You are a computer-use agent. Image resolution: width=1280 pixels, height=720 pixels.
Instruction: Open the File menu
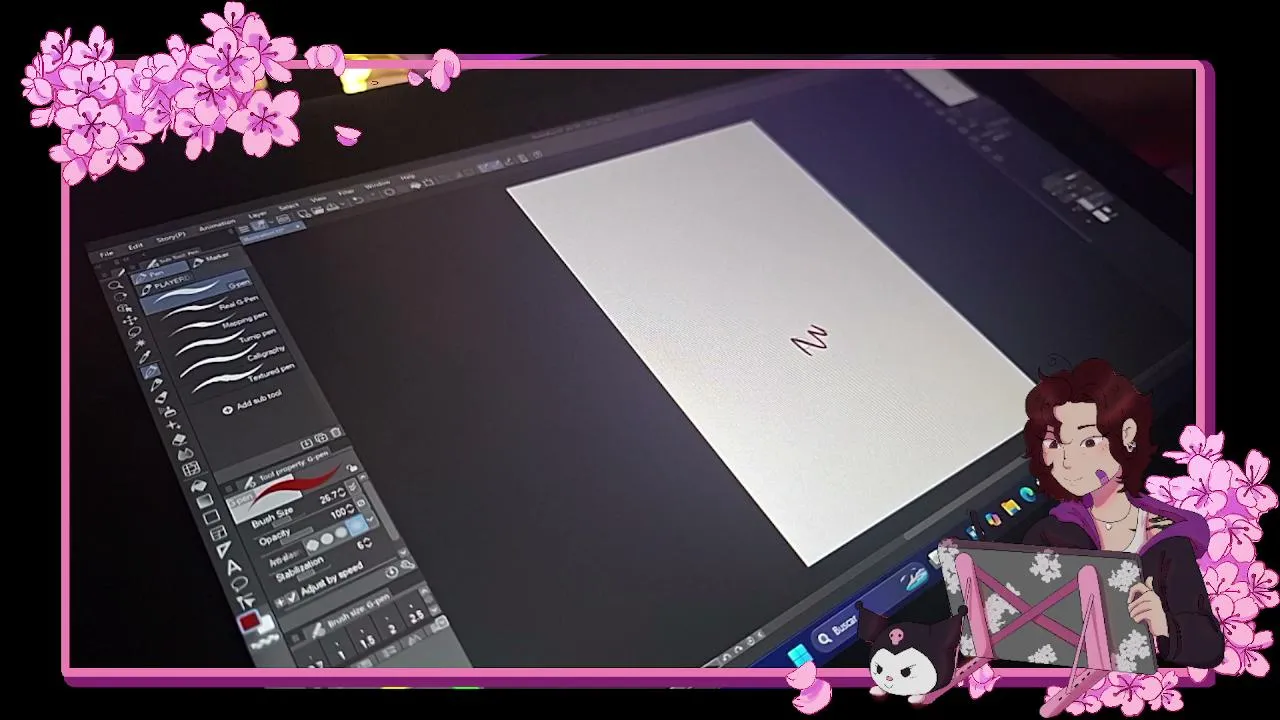point(107,254)
